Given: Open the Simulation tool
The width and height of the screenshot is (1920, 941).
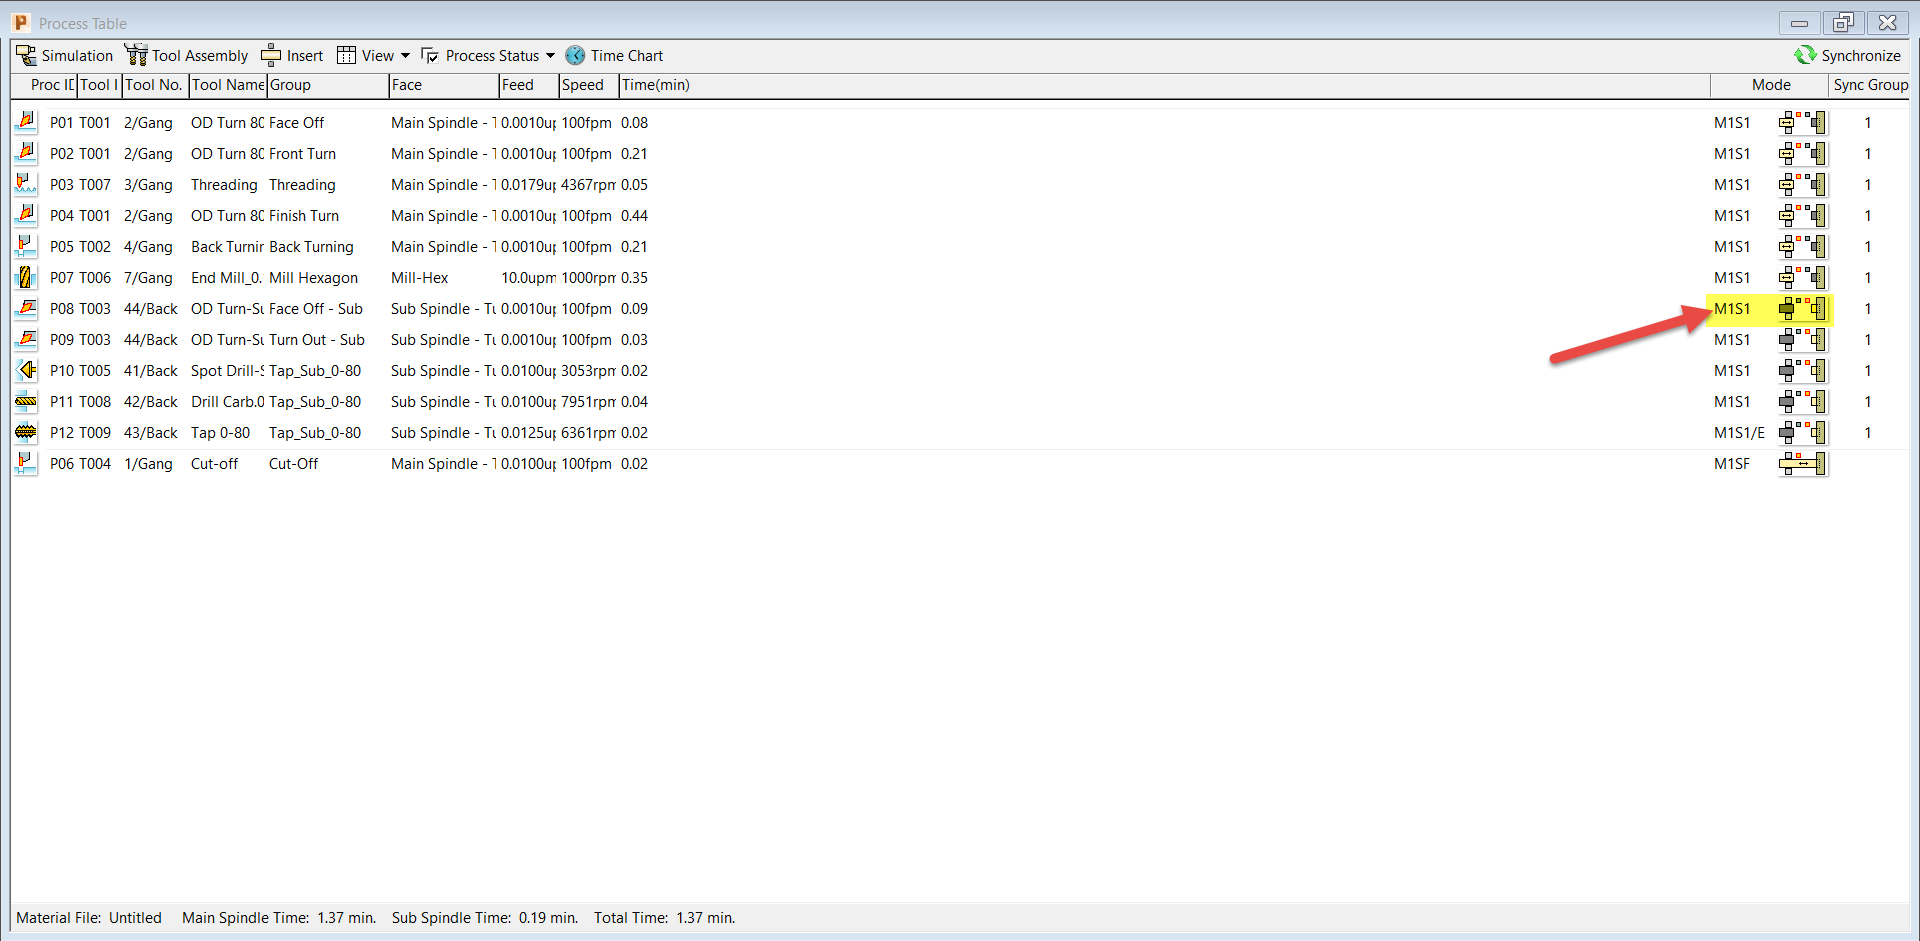Looking at the screenshot, I should tap(65, 56).
